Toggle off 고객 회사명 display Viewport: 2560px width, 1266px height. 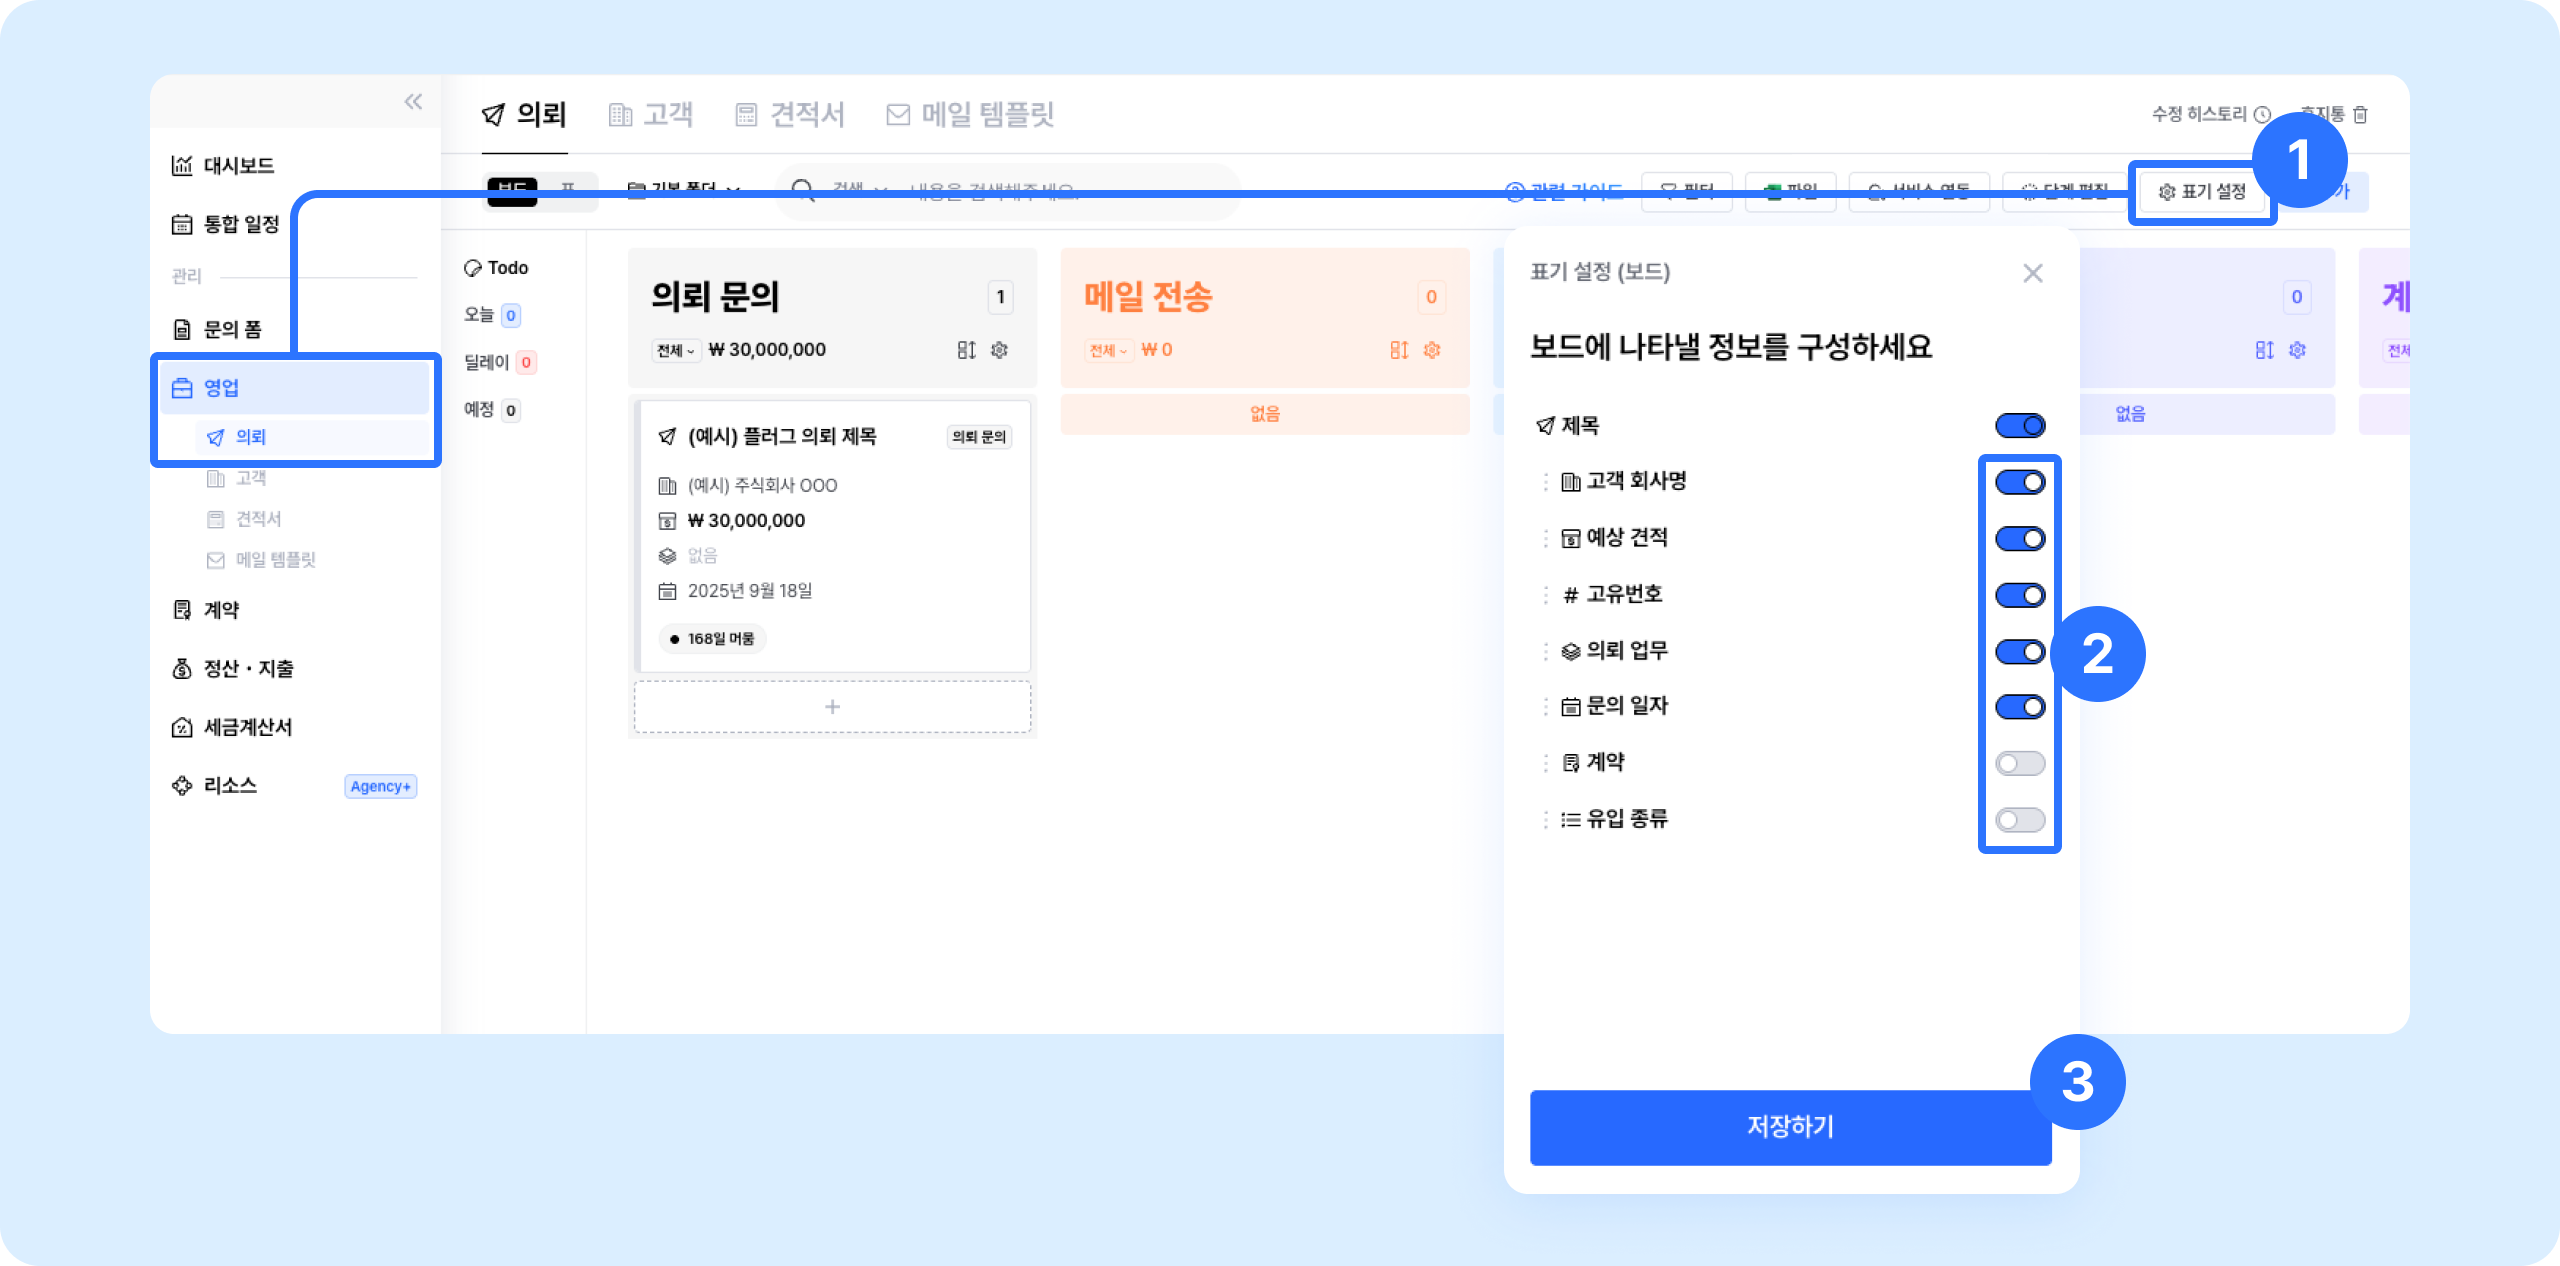[2019, 482]
